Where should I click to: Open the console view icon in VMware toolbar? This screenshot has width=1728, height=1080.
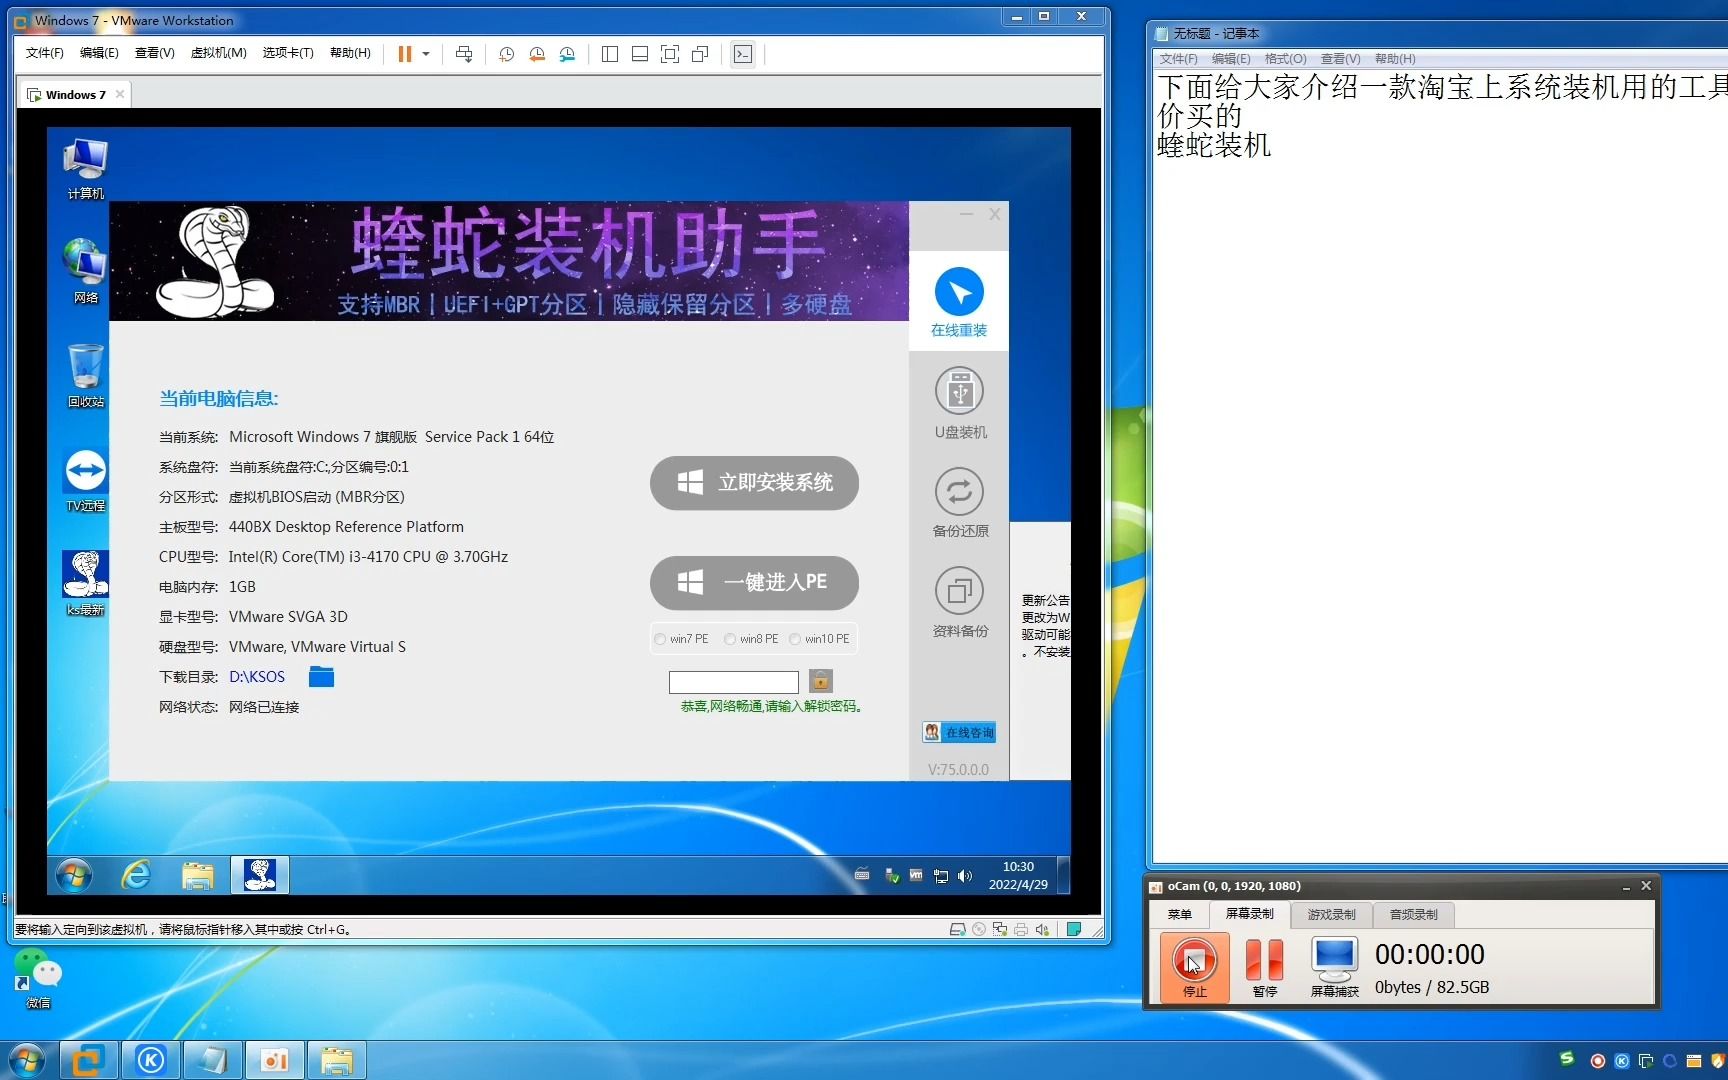pos(743,54)
